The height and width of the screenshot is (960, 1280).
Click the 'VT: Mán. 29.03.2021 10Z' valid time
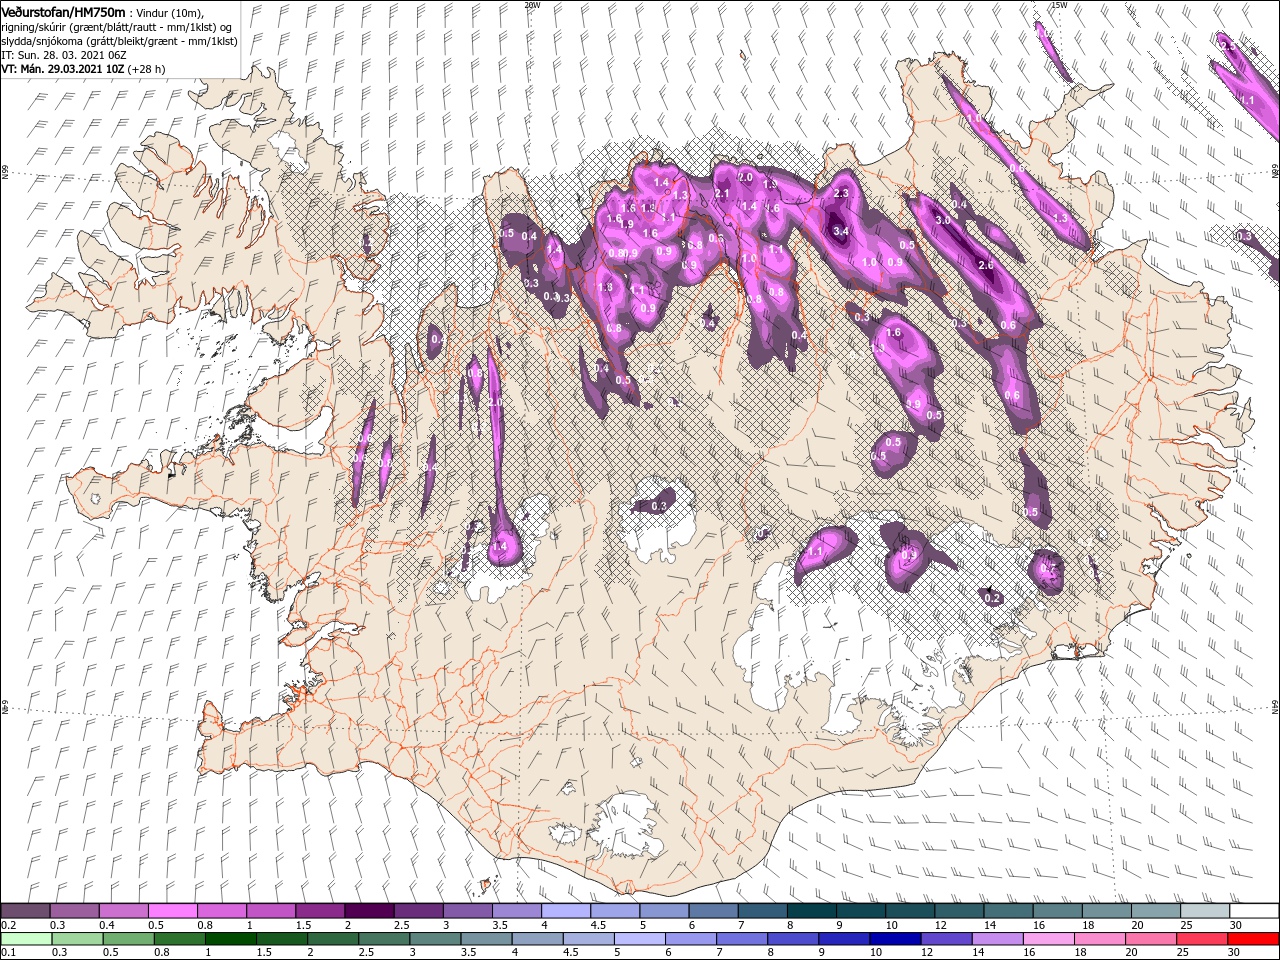coord(62,70)
